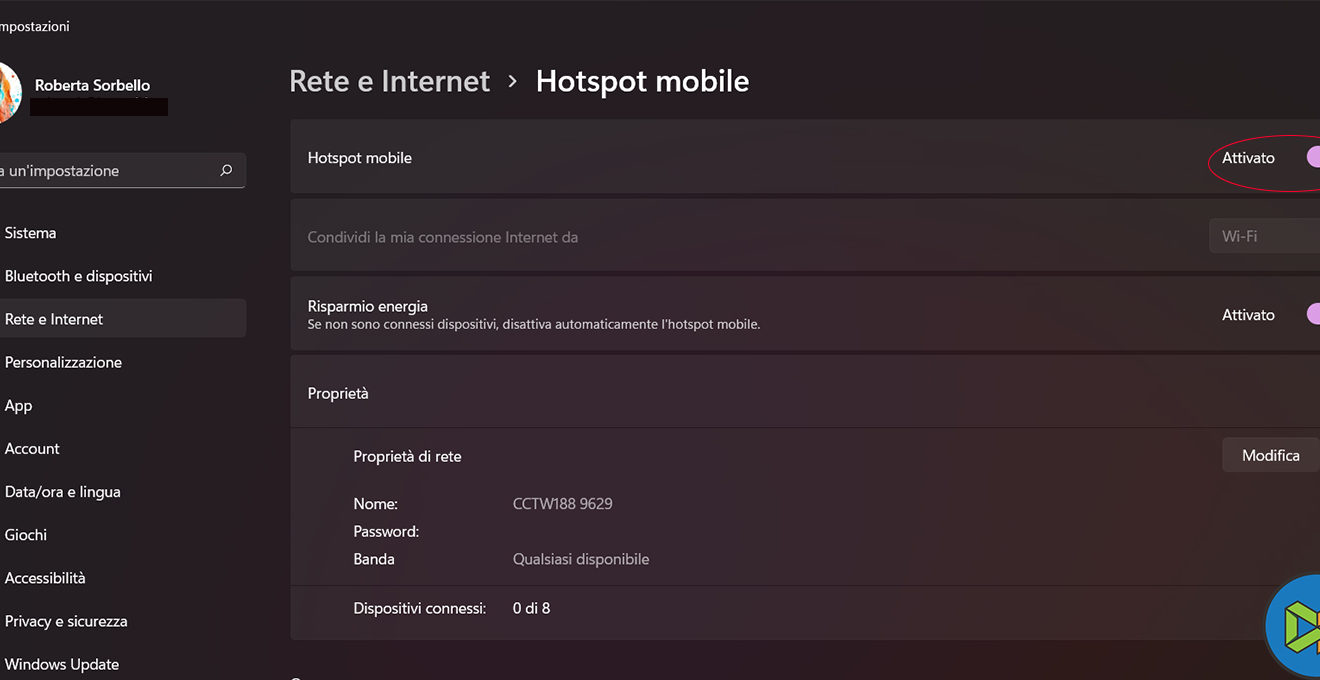Image resolution: width=1320 pixels, height=680 pixels.
Task: Click the breadcrumb chevron before Hotspot mobile
Action: 513,81
